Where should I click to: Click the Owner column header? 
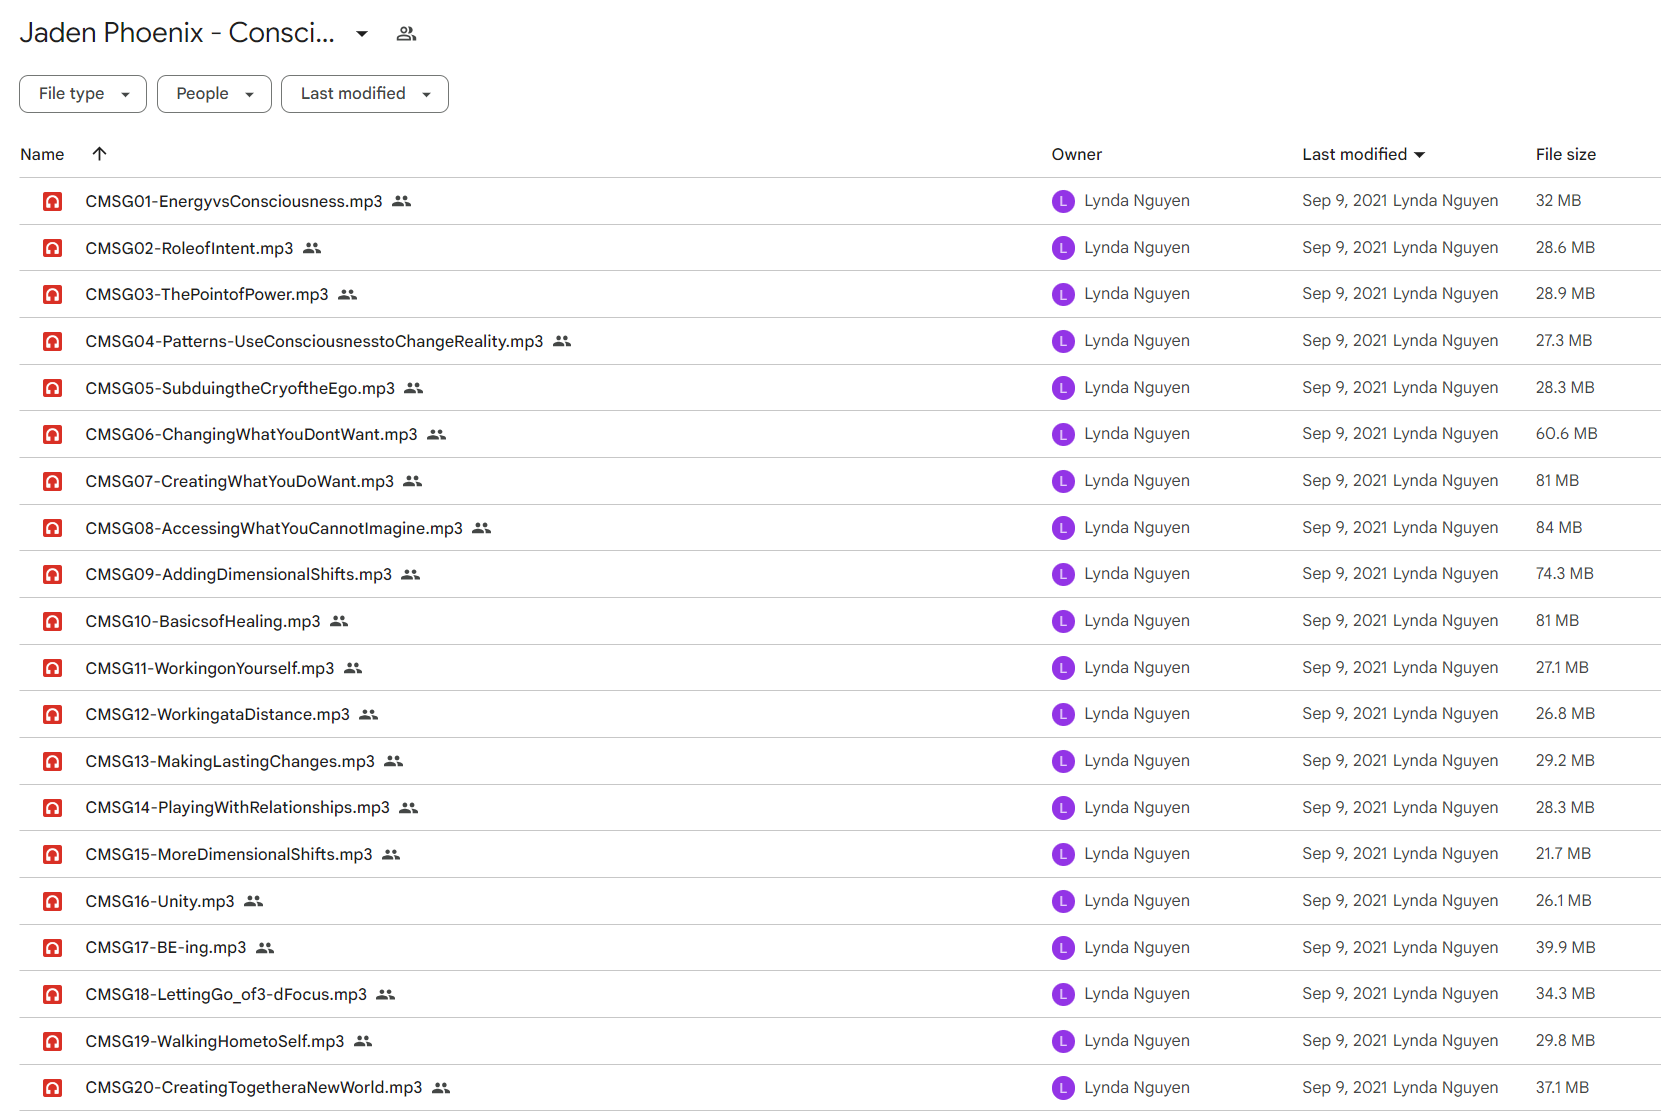(1077, 154)
